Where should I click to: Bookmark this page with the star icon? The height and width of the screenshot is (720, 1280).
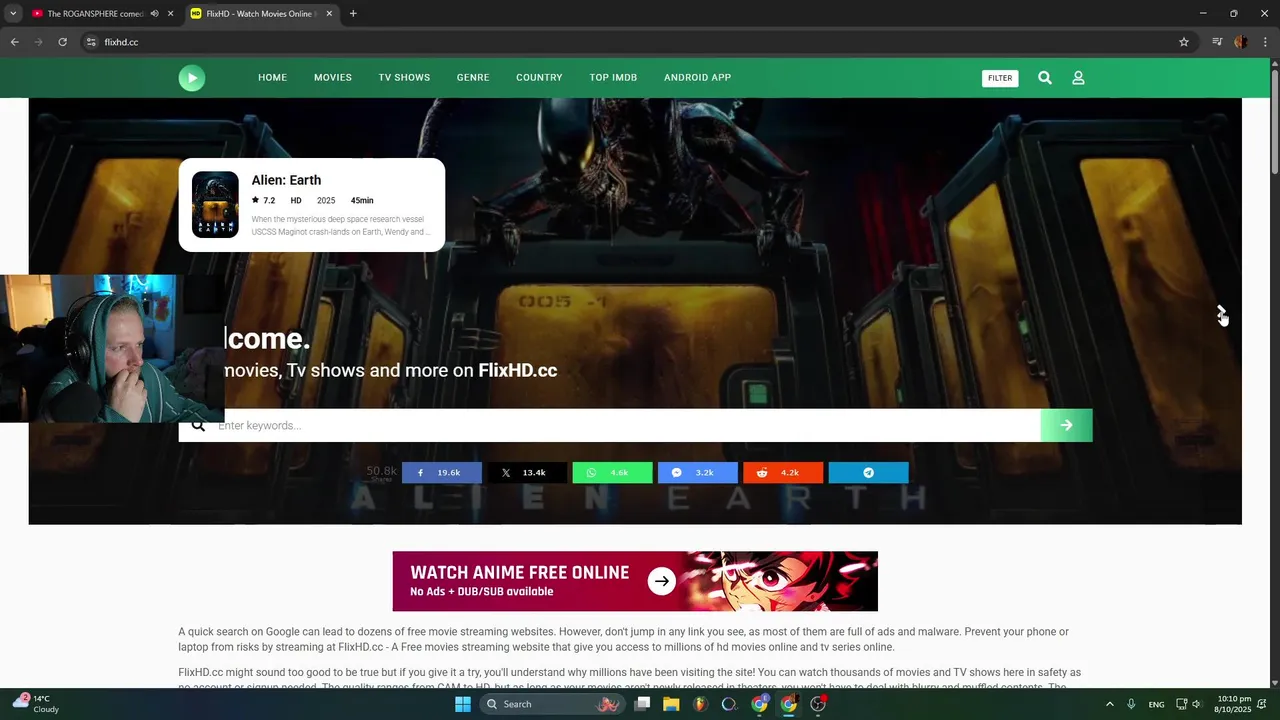click(x=1184, y=42)
